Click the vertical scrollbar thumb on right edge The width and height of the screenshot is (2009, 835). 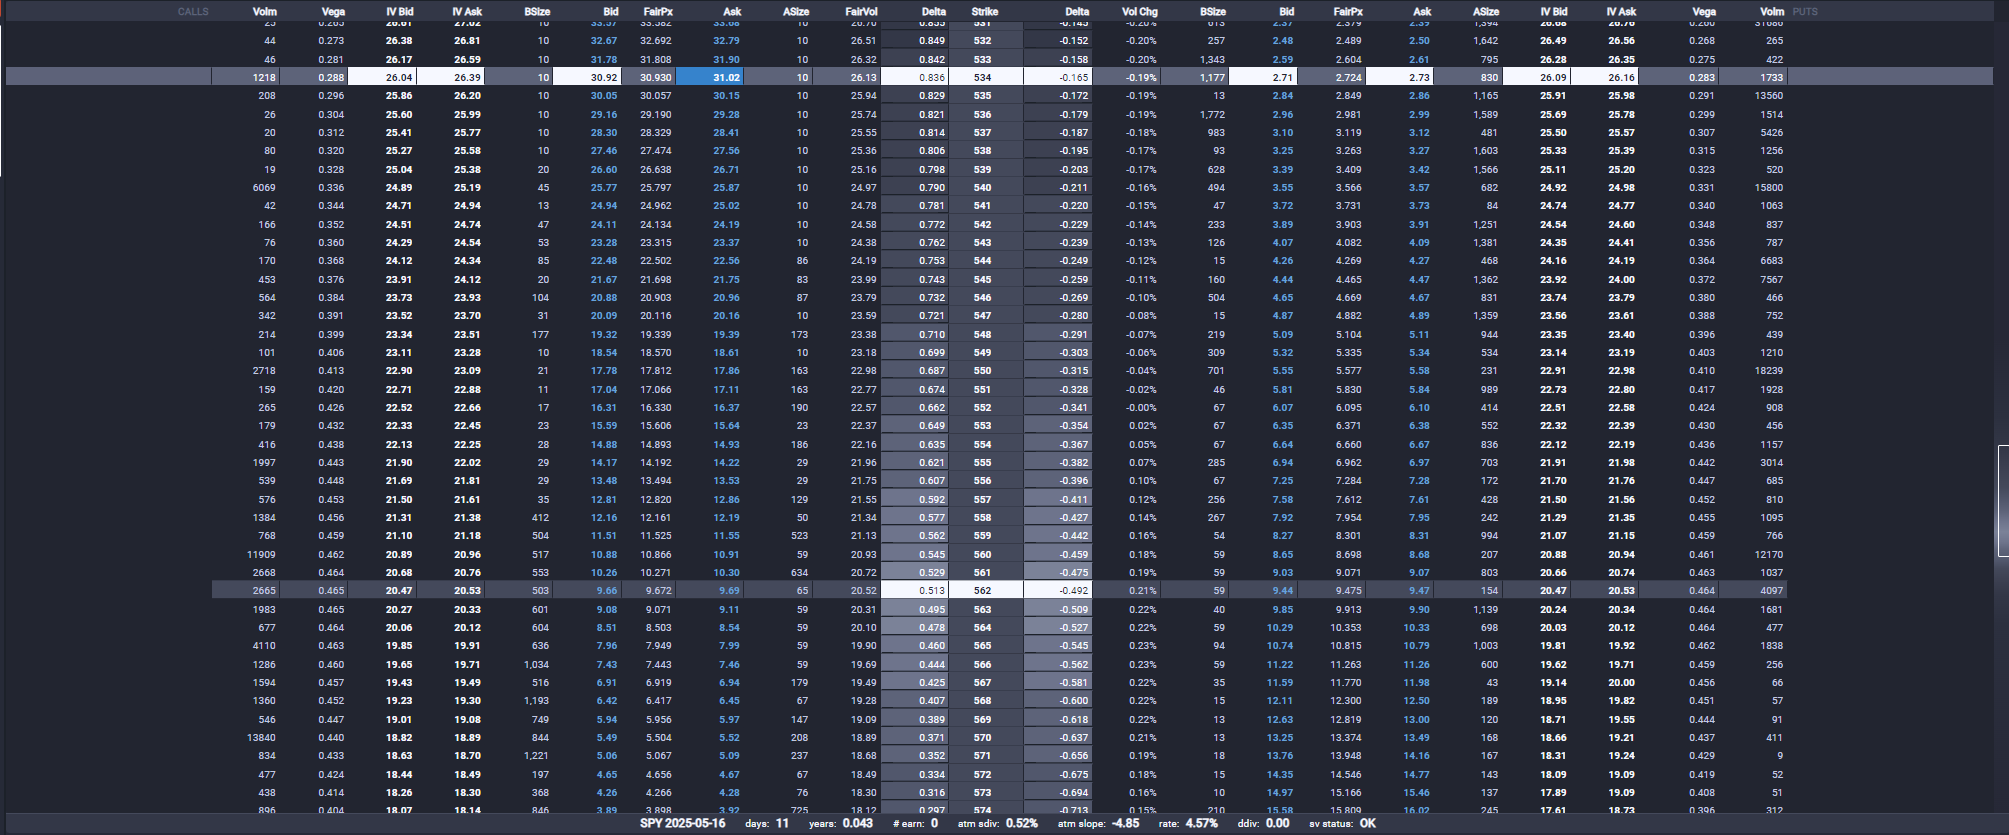coord(2003,500)
